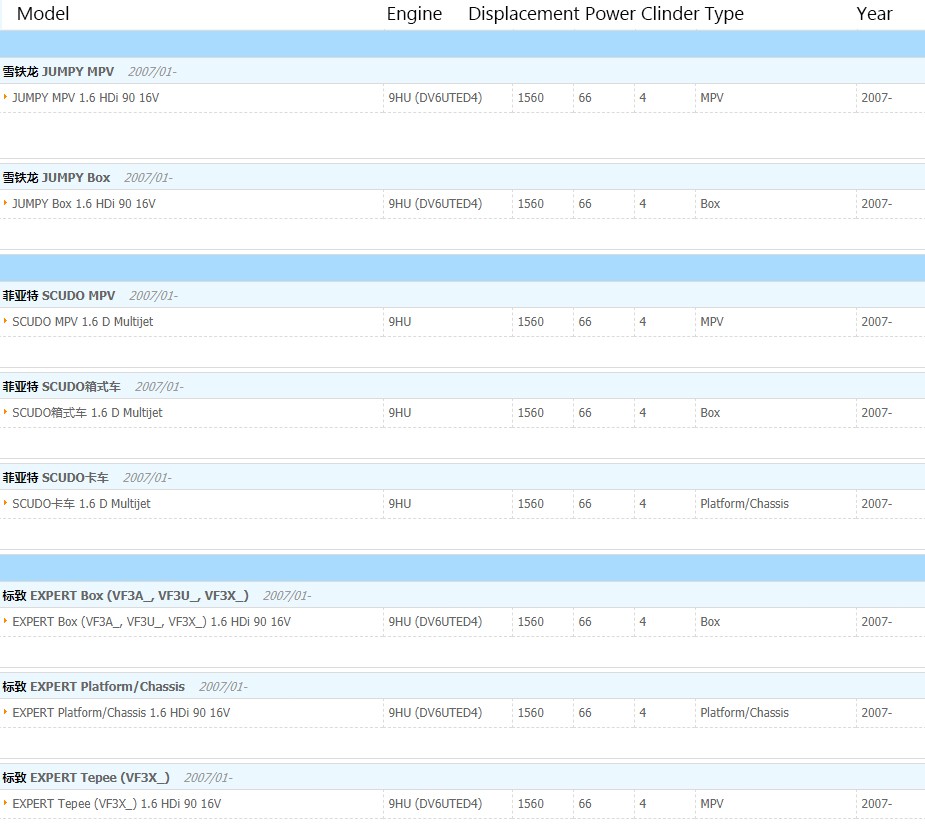This screenshot has width=925, height=832.
Task: Click the Year column header
Action: (x=874, y=14)
